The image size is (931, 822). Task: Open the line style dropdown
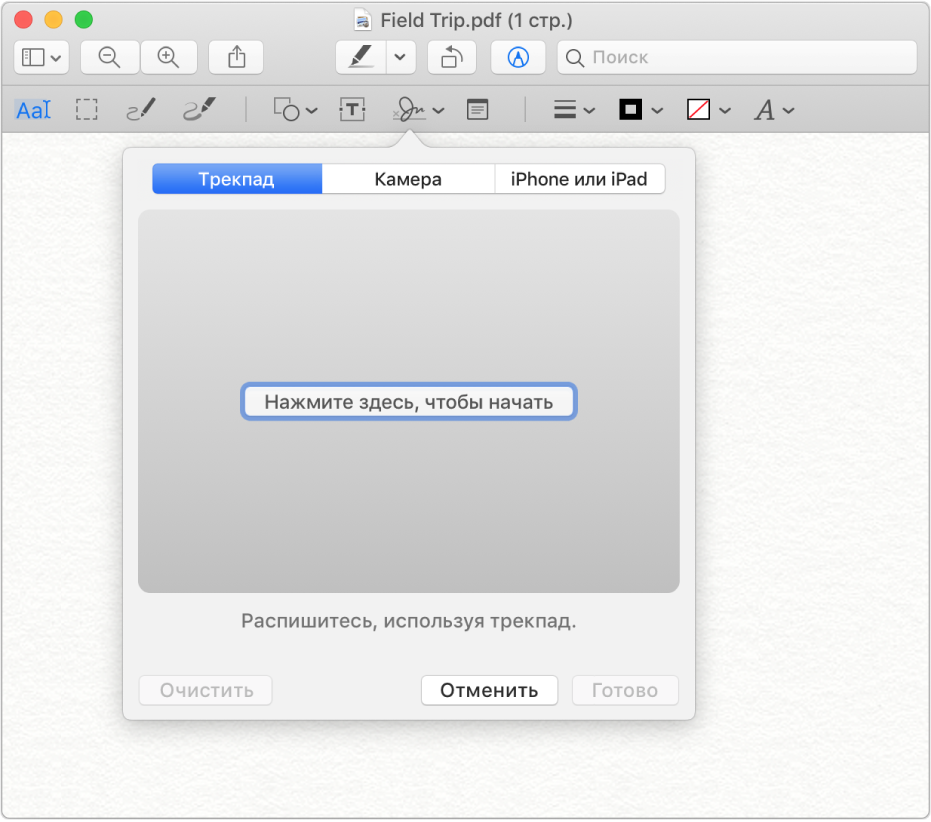click(574, 110)
